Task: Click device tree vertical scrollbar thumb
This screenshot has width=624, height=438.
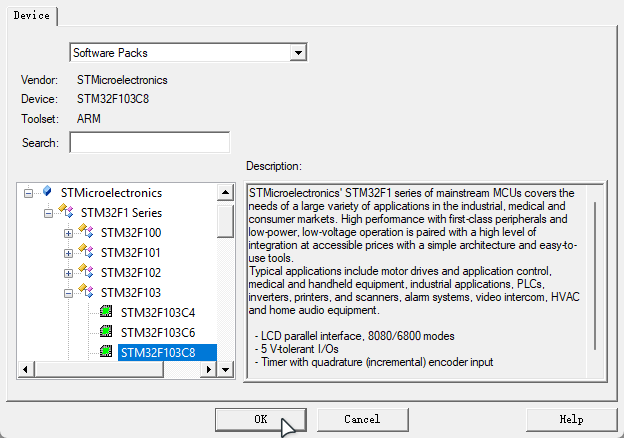Action: 225,221
